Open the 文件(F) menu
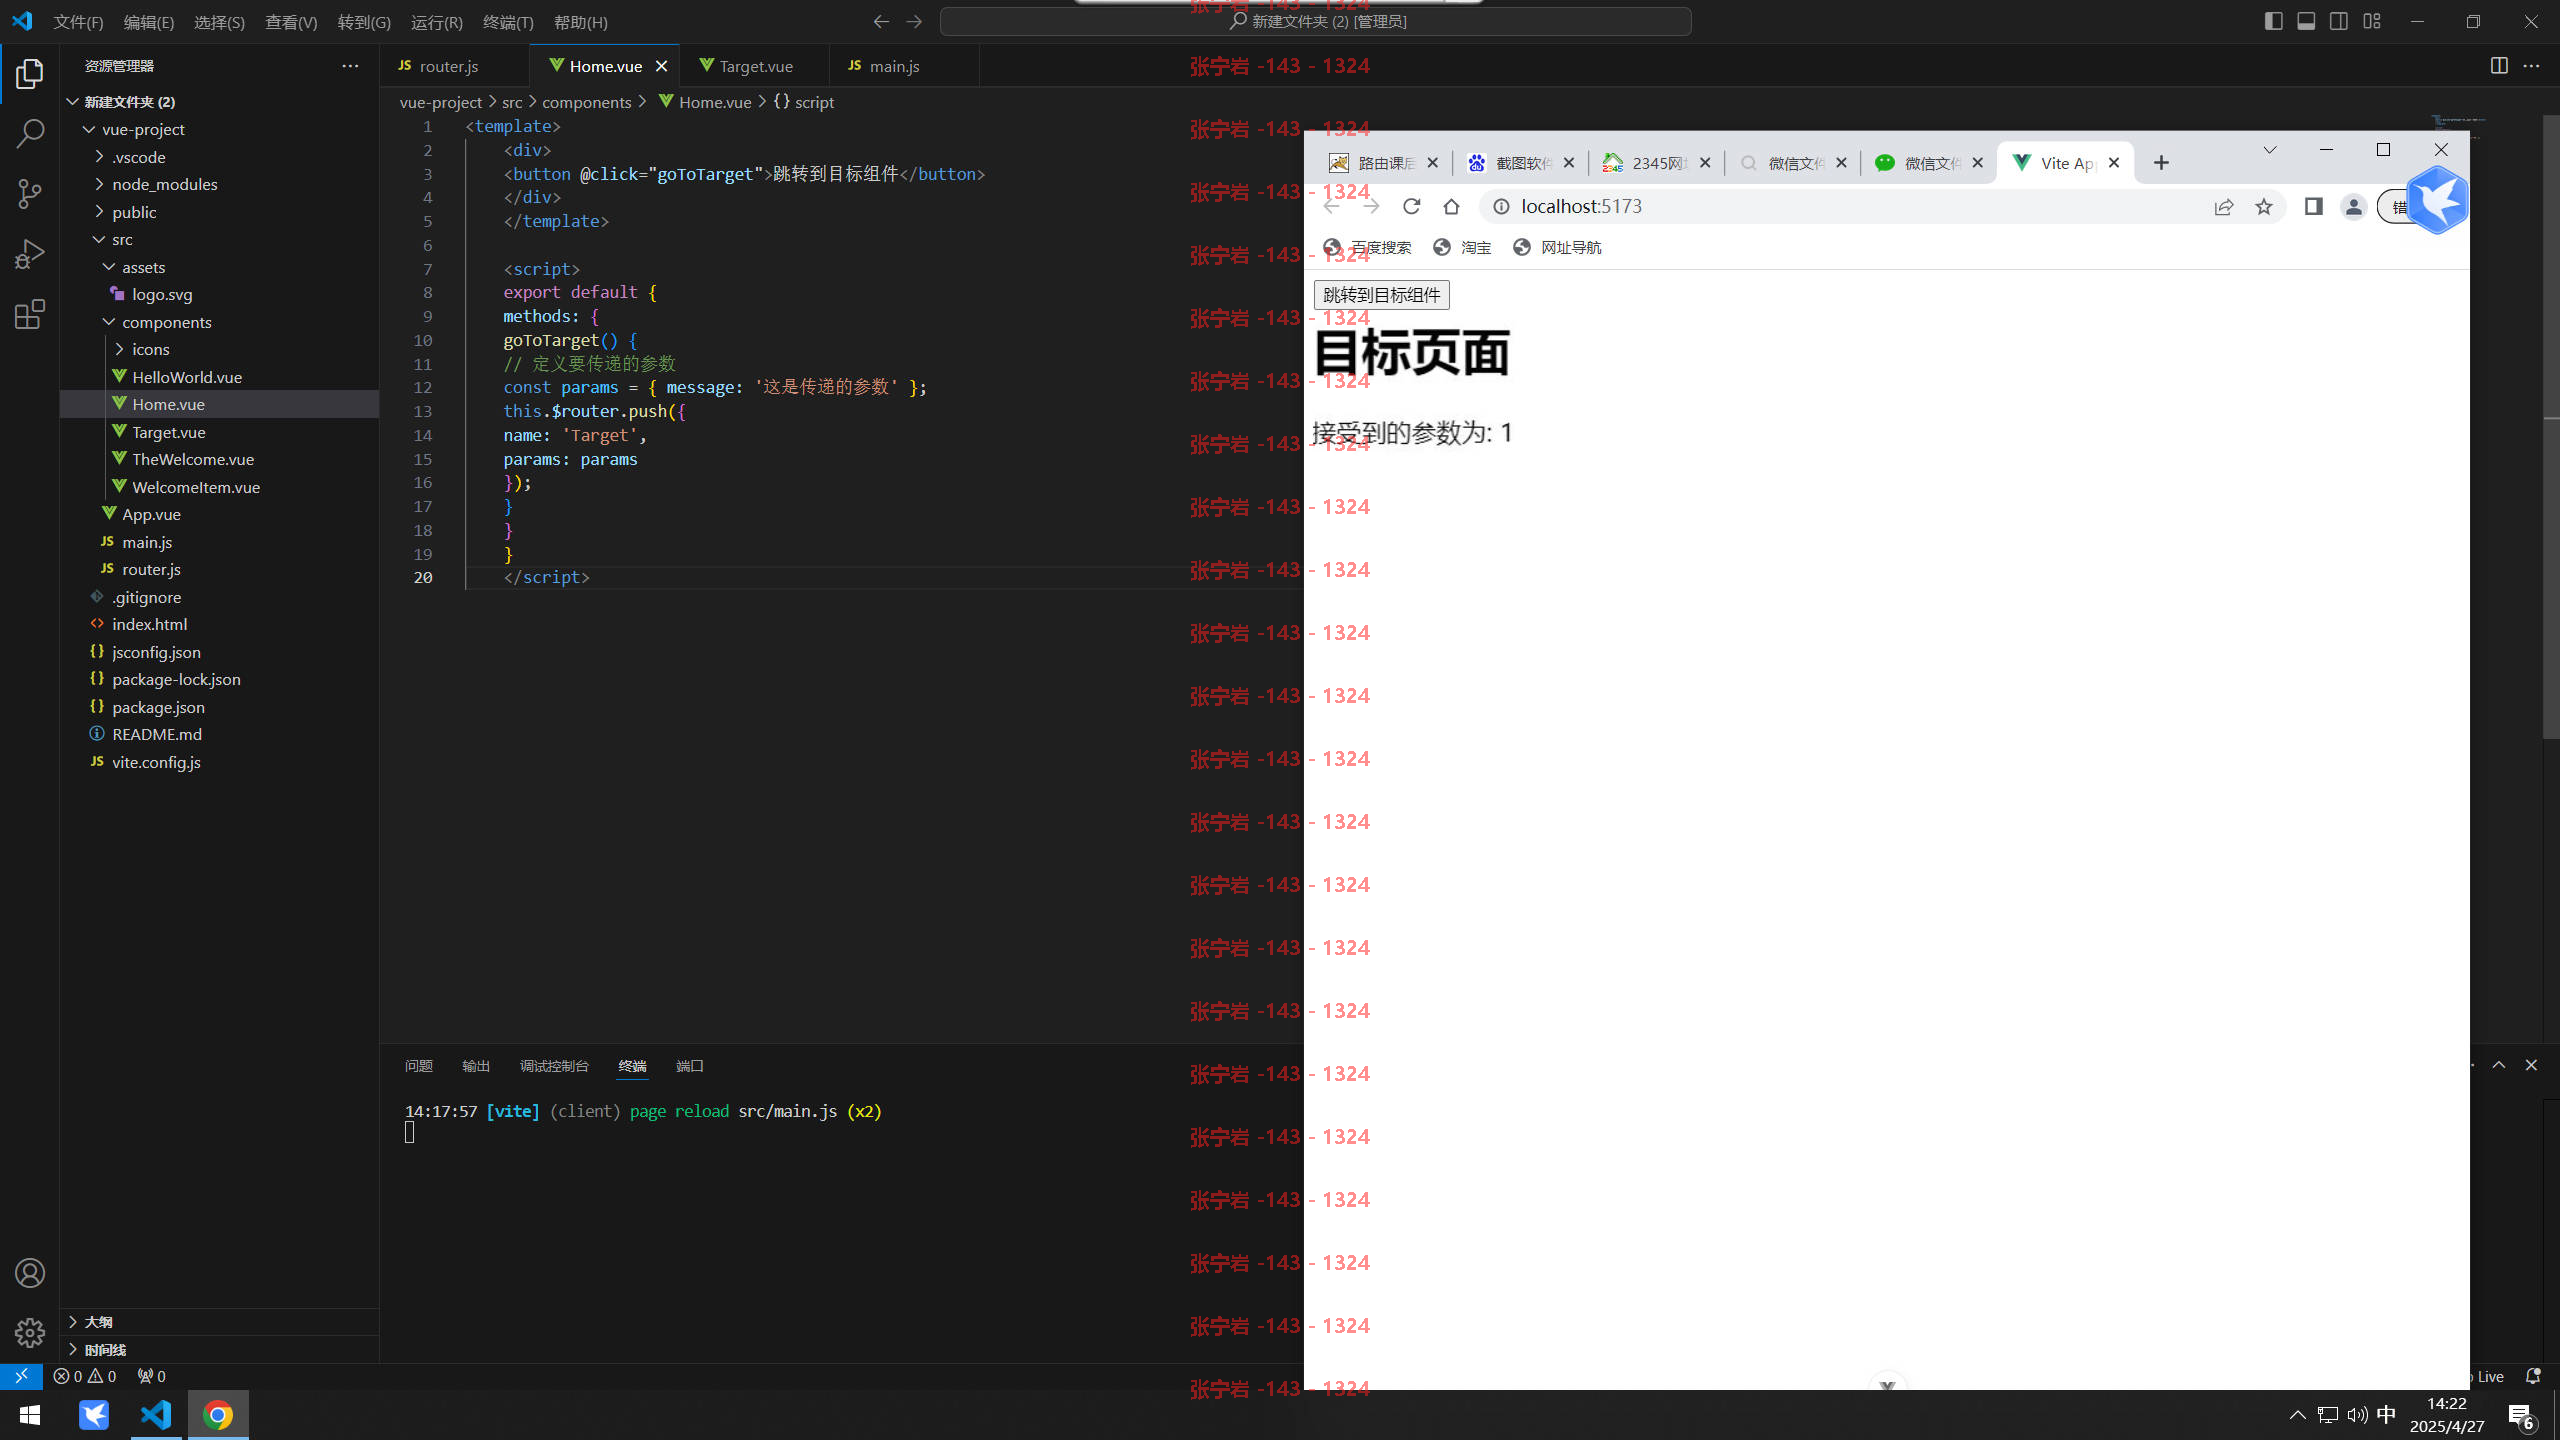 (79, 22)
